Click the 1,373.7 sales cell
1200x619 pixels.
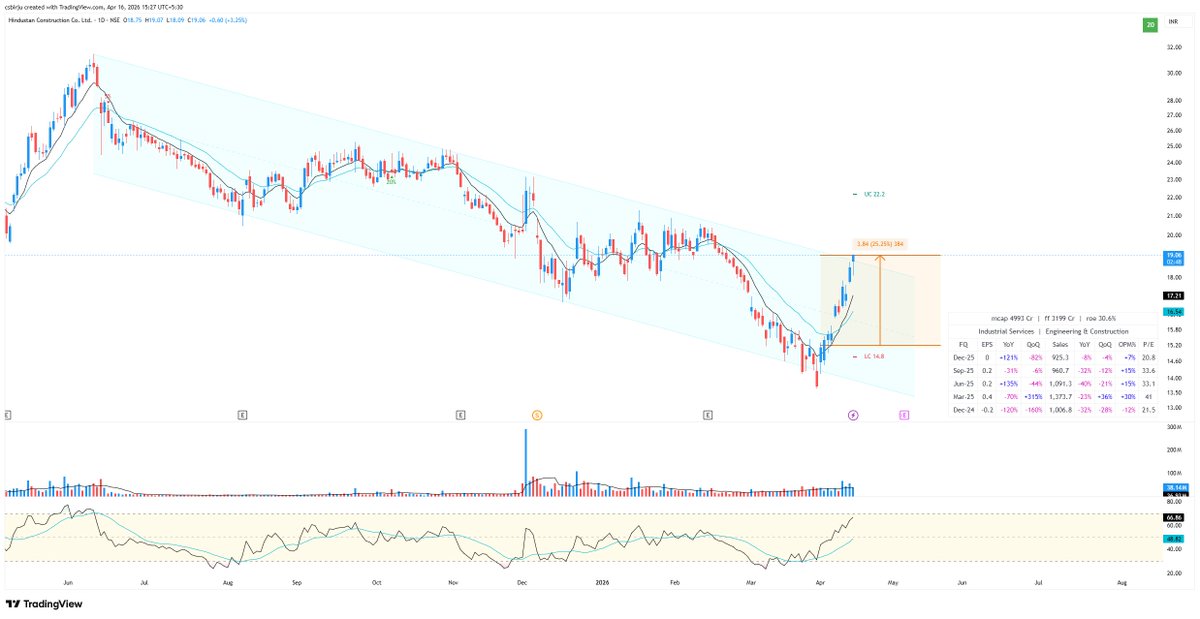1059,395
